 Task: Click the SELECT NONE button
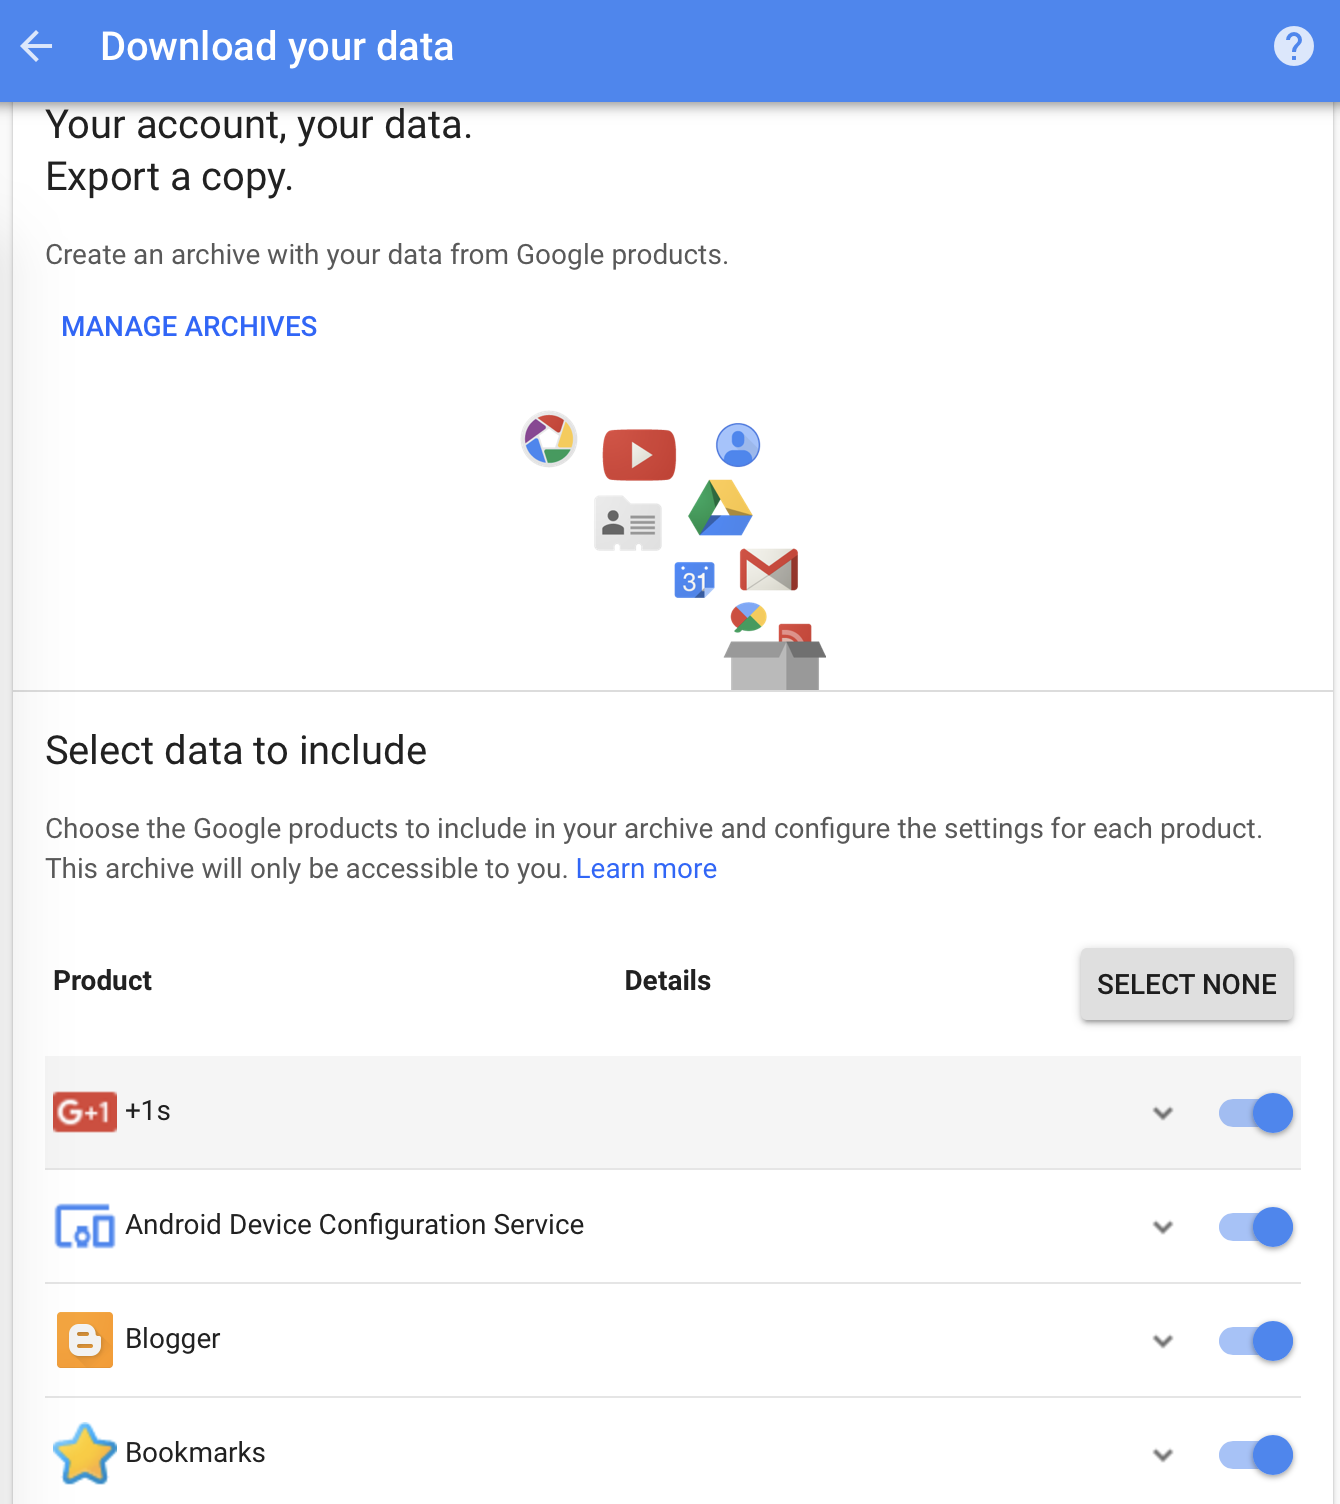(x=1187, y=984)
